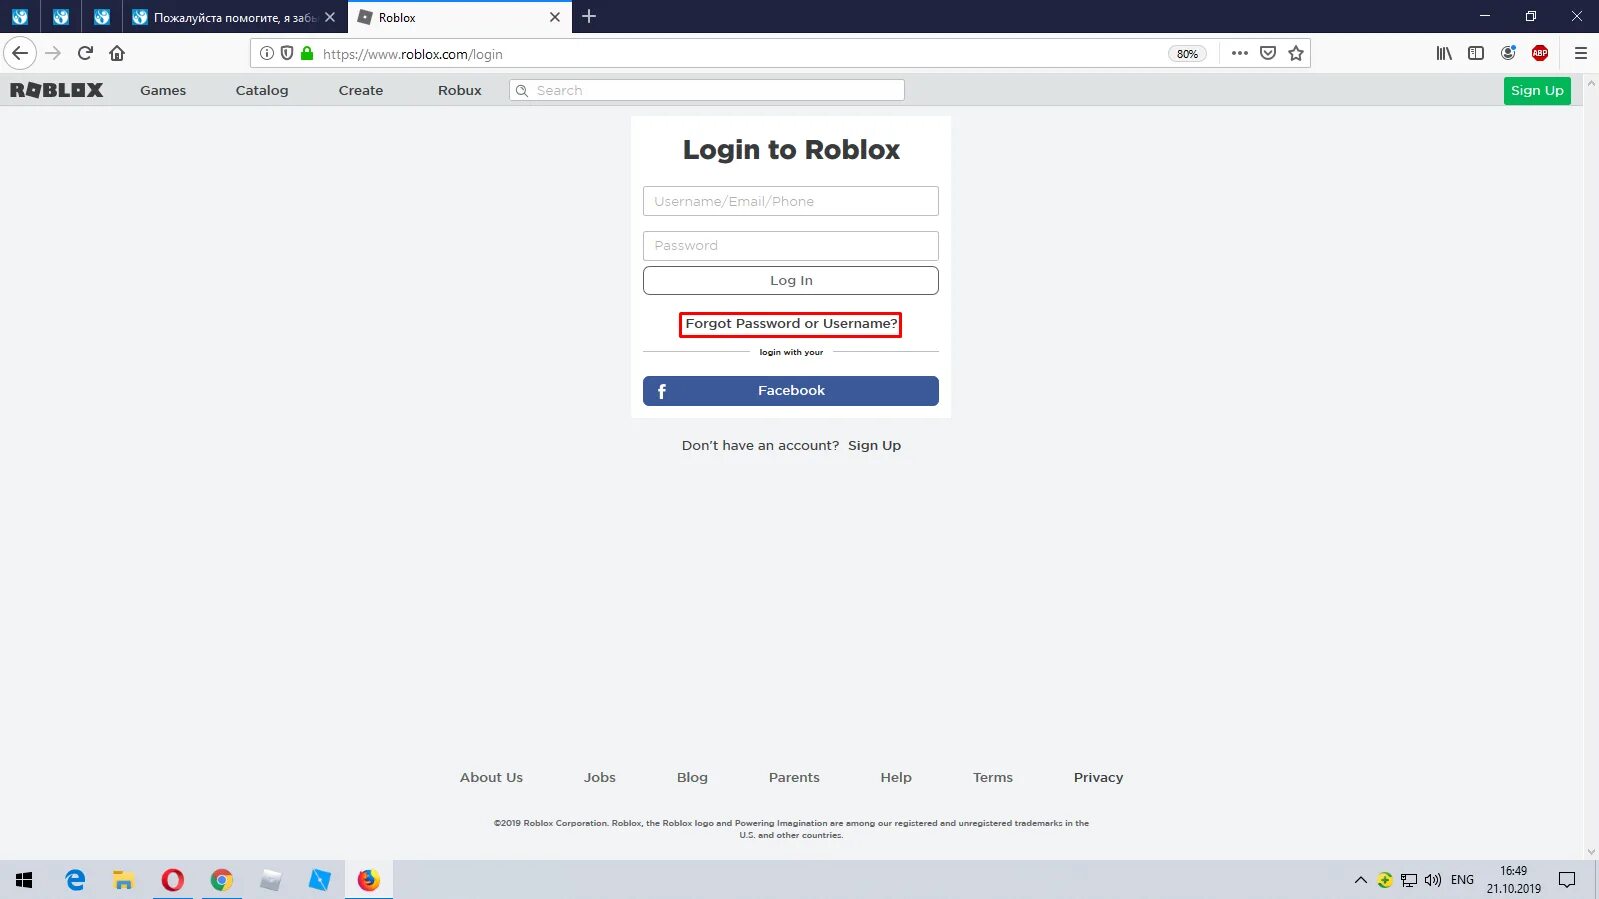Open the Jobs footer link

(x=600, y=777)
